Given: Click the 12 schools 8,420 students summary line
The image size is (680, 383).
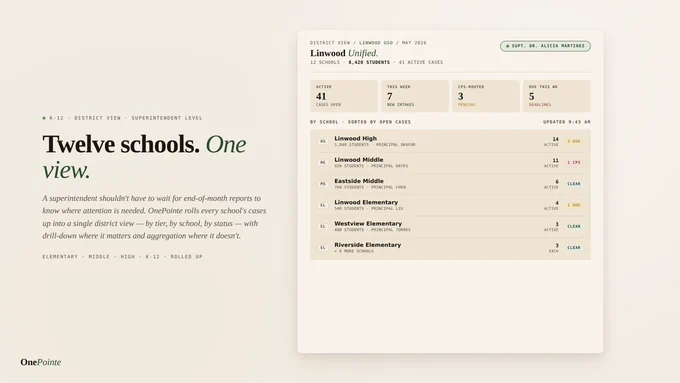Looking at the screenshot, I should point(376,62).
